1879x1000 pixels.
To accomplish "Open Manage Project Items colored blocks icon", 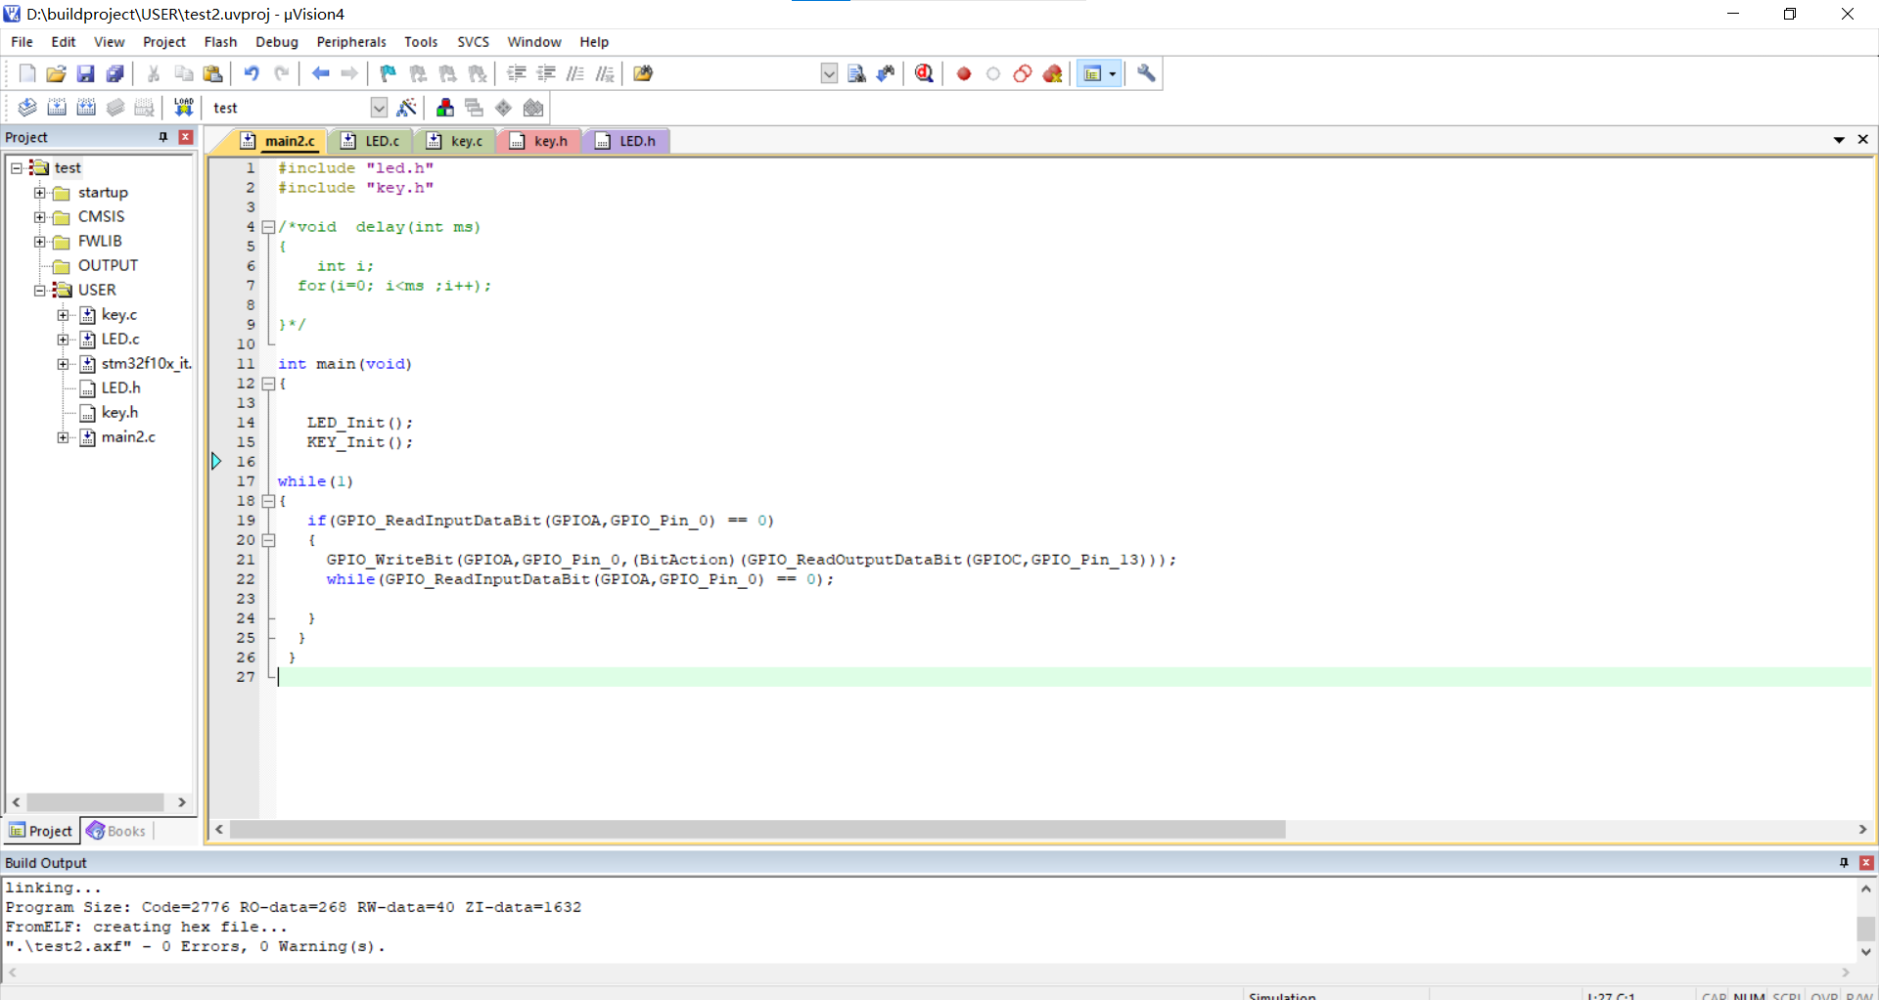I will point(445,107).
